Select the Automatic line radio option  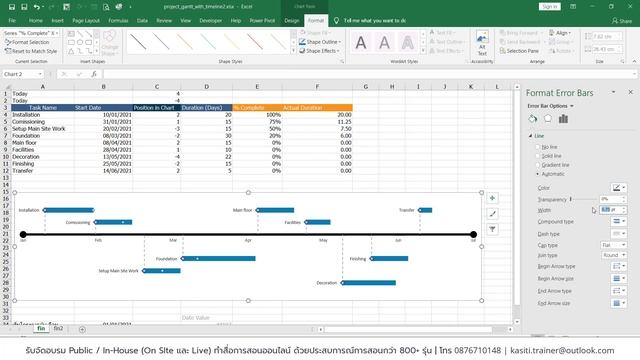click(538, 174)
